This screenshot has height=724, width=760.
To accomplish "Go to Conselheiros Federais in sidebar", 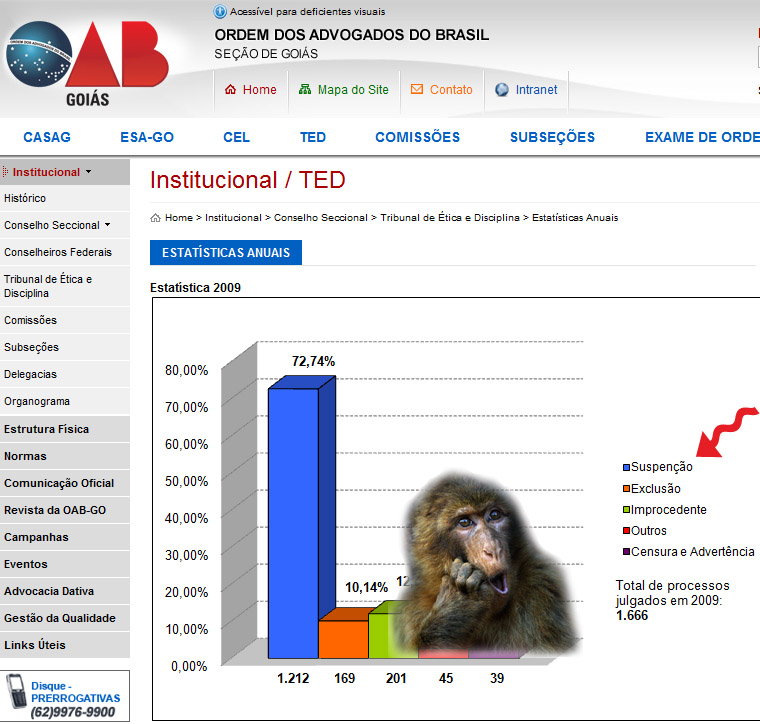I will click(58, 252).
